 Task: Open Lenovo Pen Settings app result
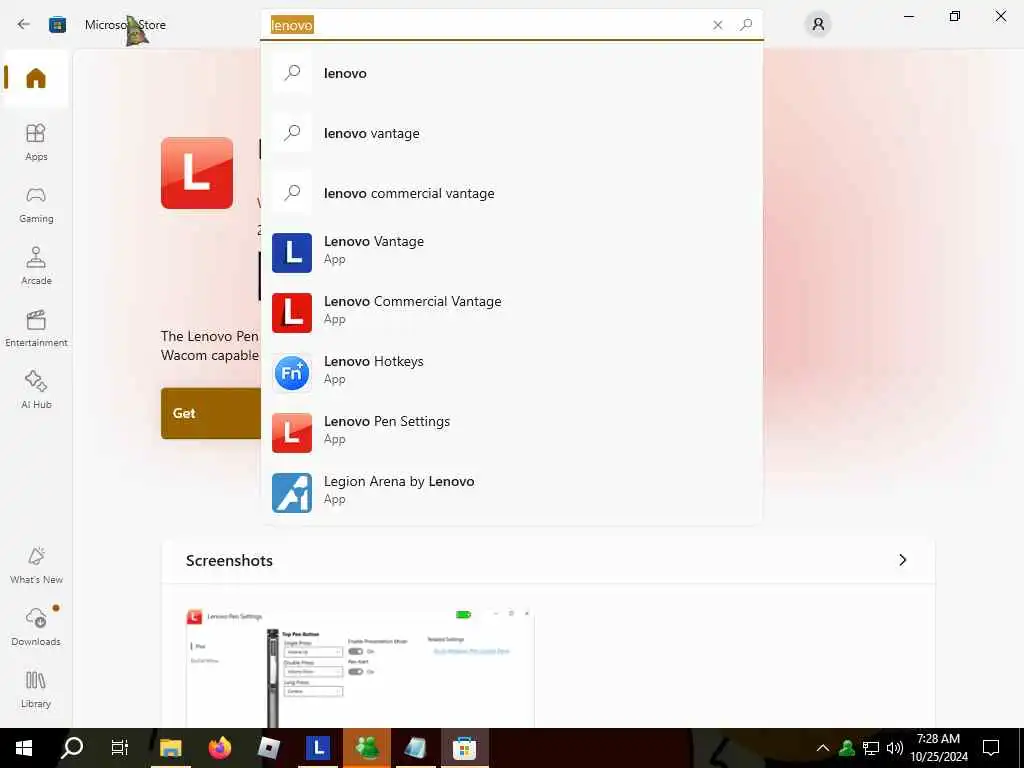[x=511, y=432]
